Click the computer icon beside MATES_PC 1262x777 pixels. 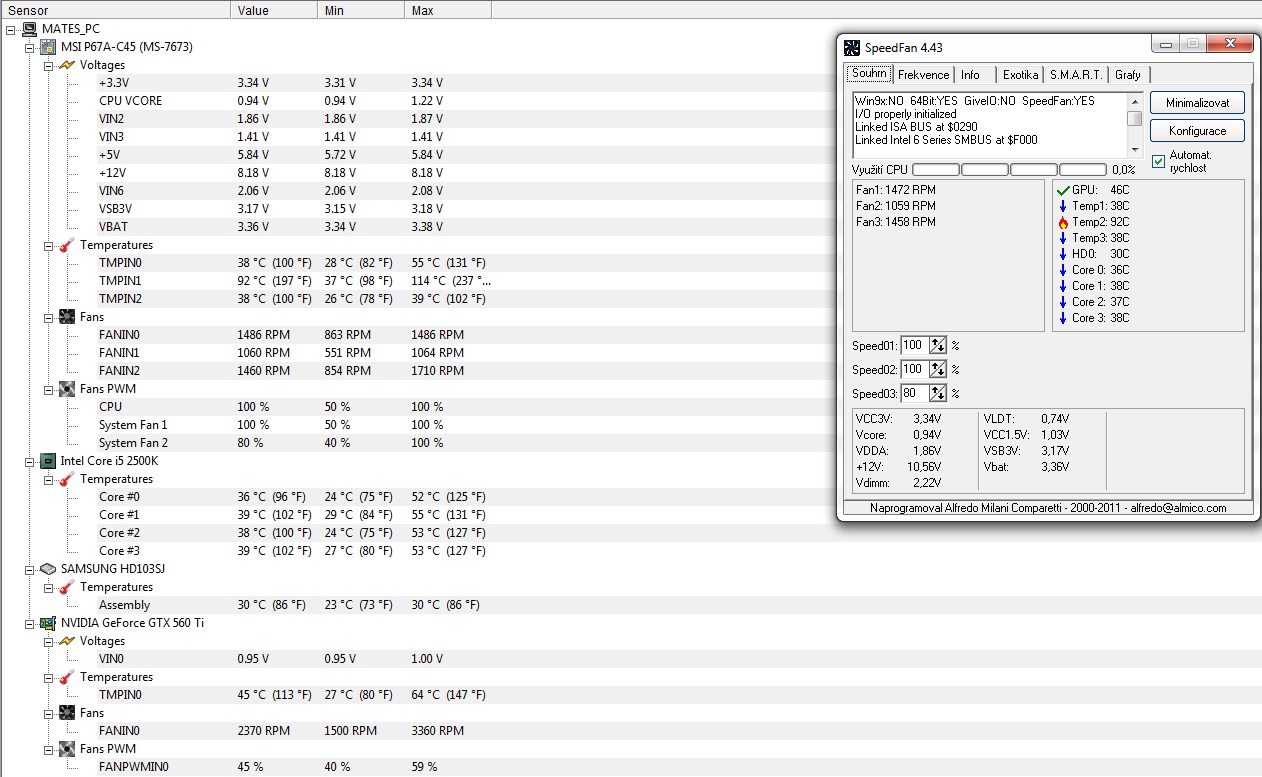[x=29, y=29]
